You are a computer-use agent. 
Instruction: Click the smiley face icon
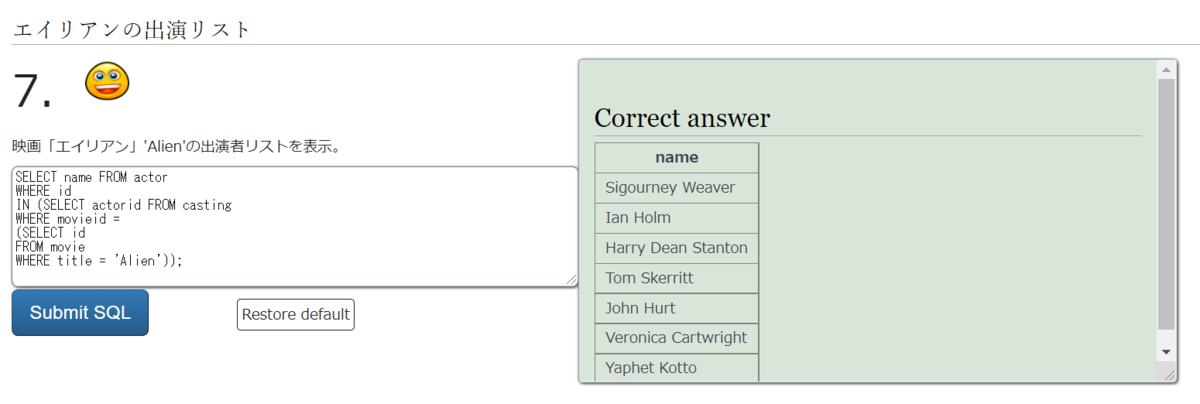pyautogui.click(x=107, y=81)
